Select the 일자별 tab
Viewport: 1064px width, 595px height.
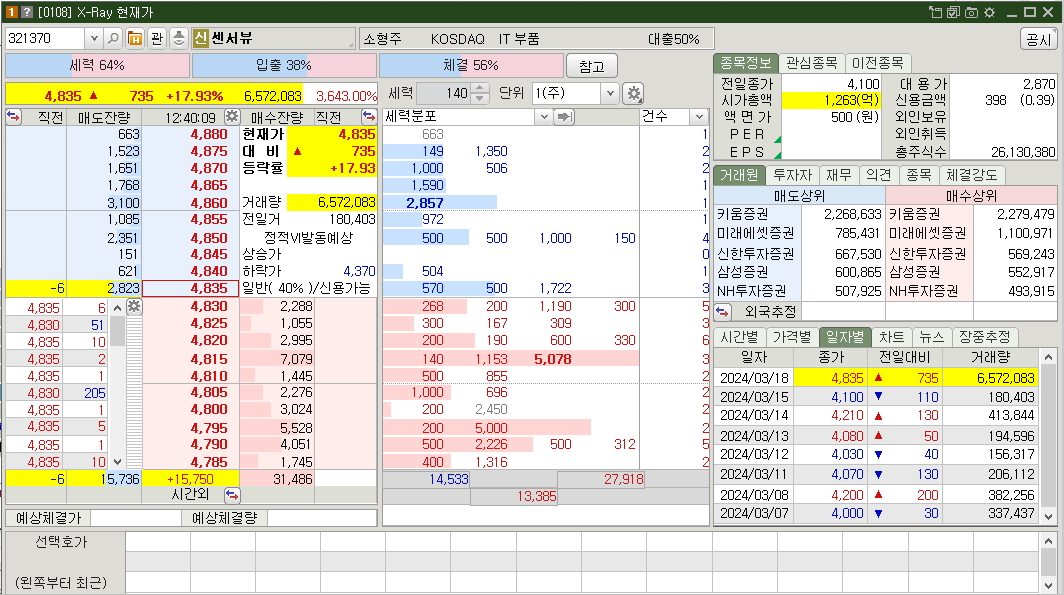click(845, 337)
